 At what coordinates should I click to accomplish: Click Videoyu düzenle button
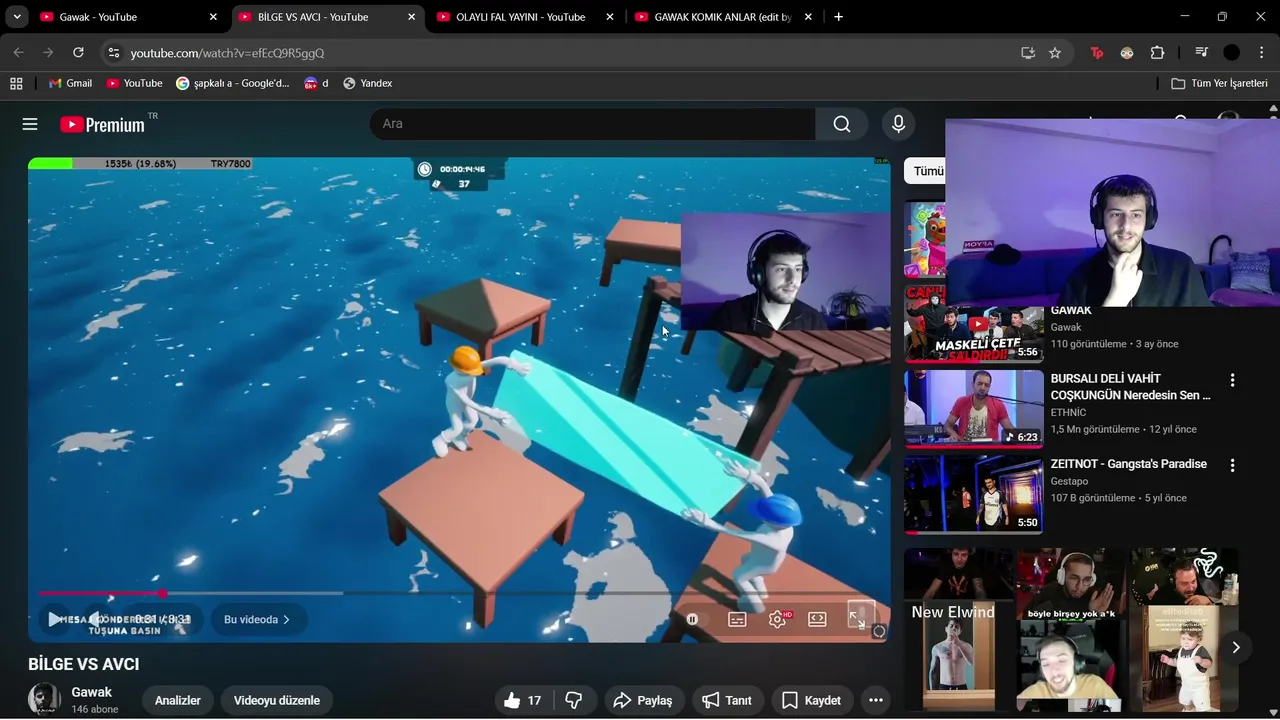277,700
